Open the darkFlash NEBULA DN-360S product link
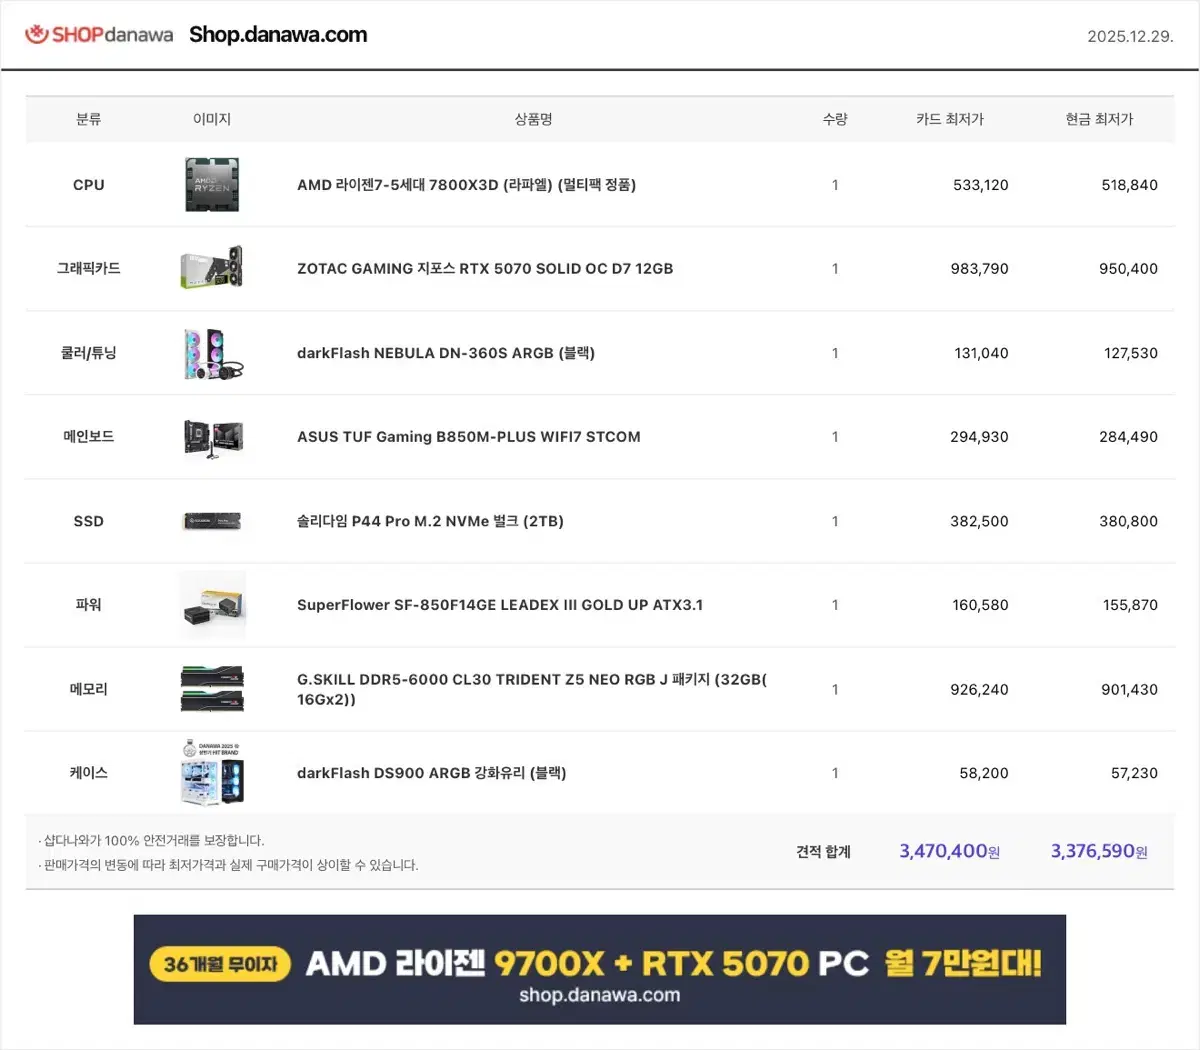Image resolution: width=1200 pixels, height=1050 pixels. pos(446,352)
